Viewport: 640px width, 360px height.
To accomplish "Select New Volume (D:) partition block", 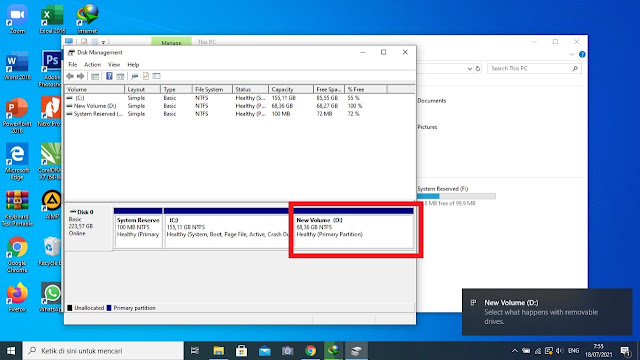I will [x=353, y=227].
